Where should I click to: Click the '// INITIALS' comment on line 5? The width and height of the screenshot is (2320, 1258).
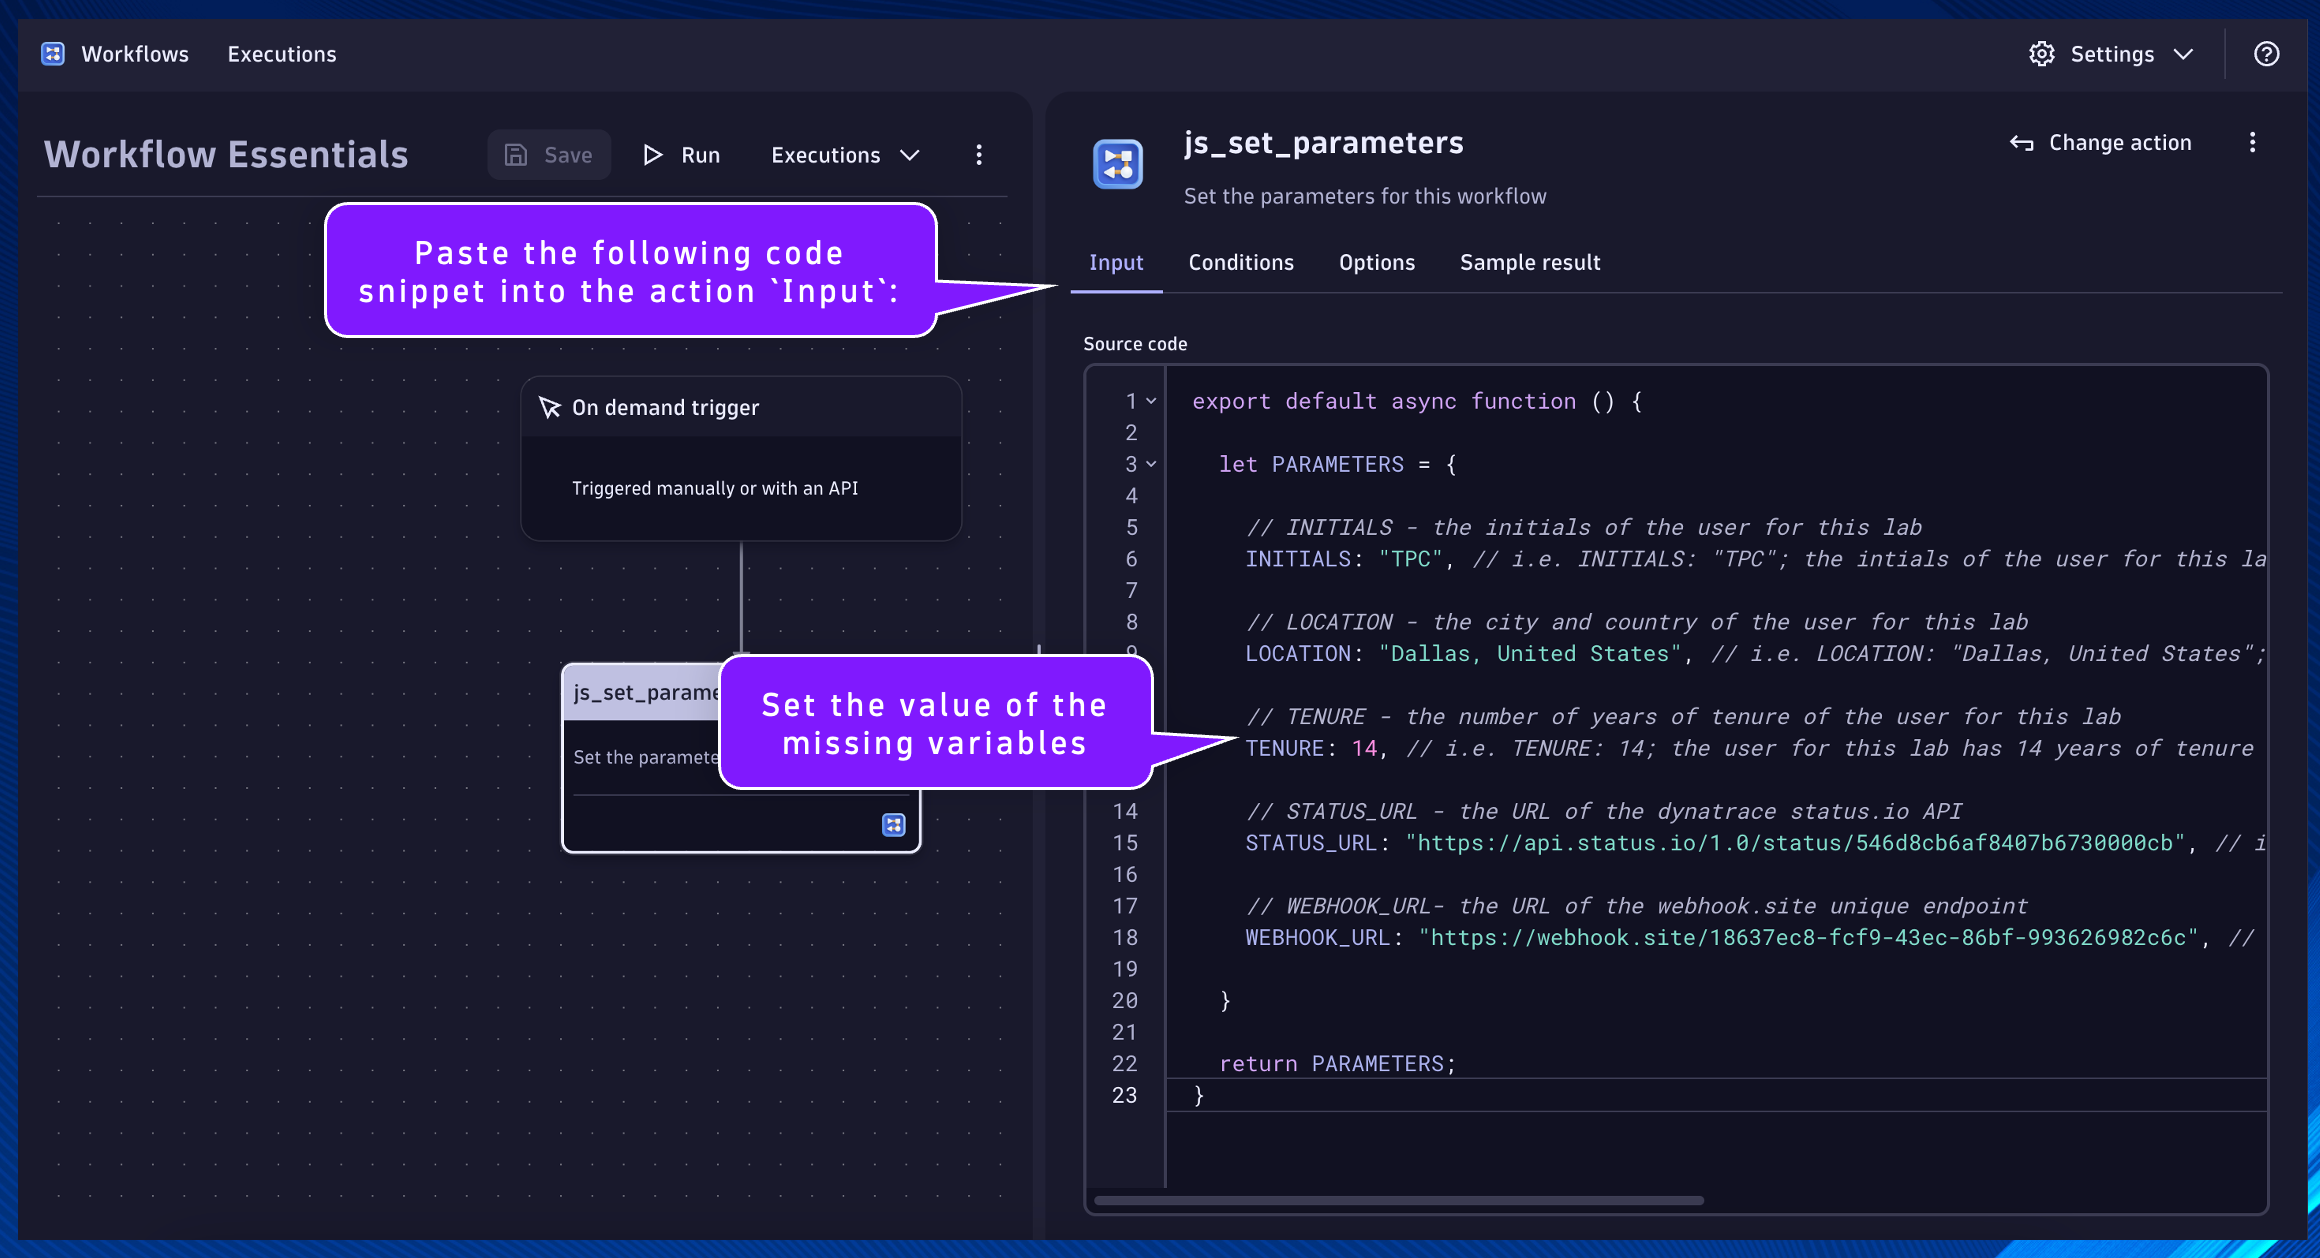(1584, 527)
